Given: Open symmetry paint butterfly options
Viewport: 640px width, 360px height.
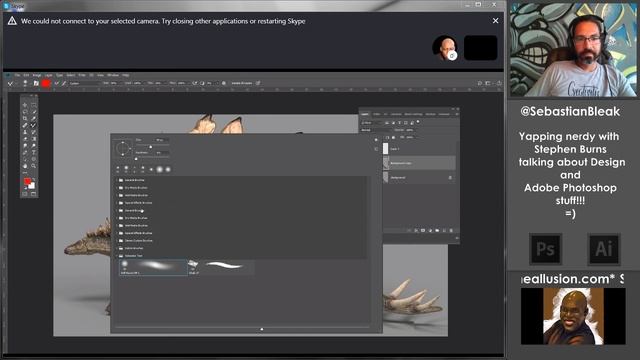Looking at the screenshot, I should (258, 83).
